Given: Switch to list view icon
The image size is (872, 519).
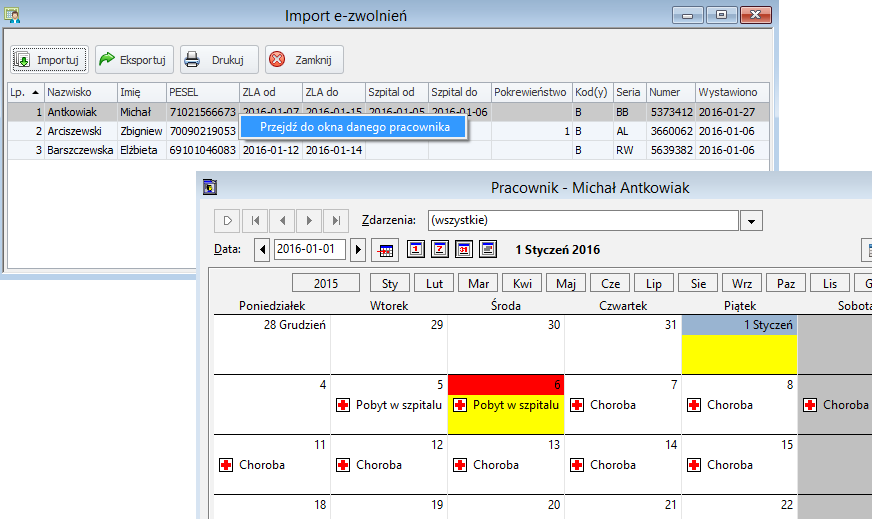Looking at the screenshot, I should pos(488,249).
